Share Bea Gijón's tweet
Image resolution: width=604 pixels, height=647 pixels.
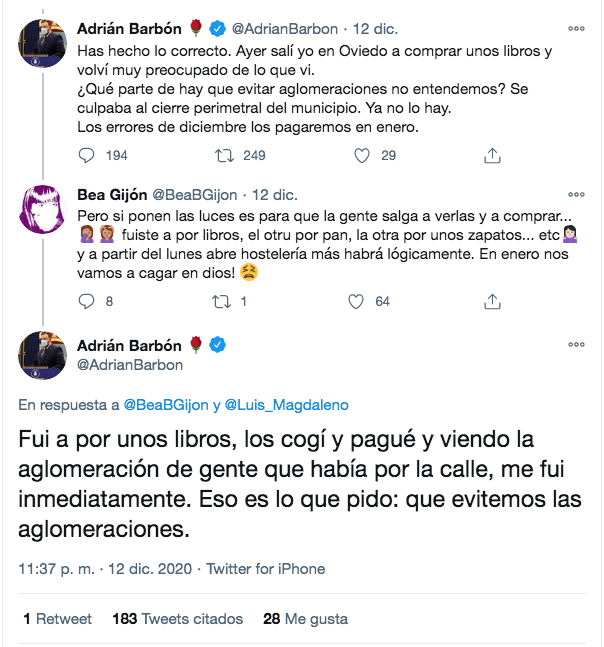[x=492, y=300]
